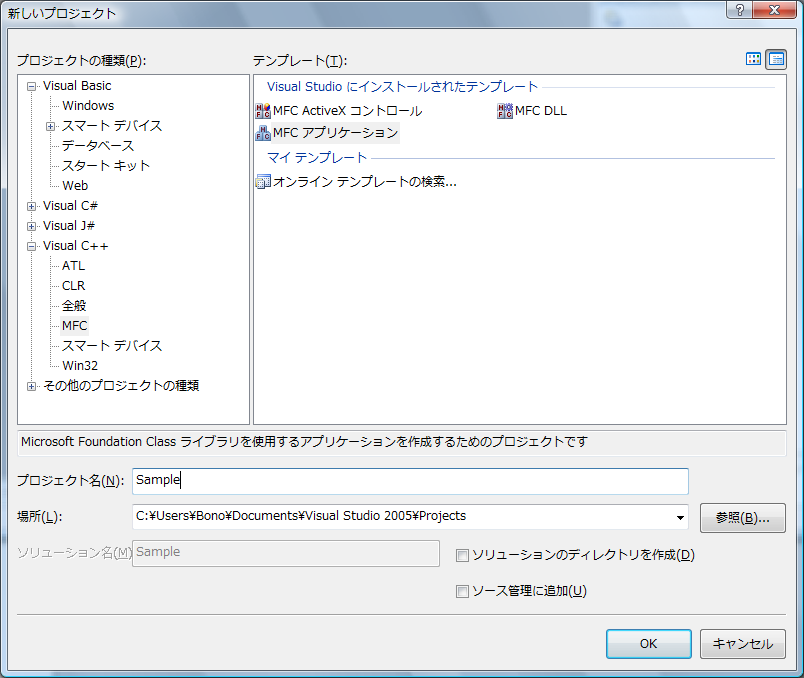Select データベース under Visual Basic
The image size is (804, 678).
point(98,146)
